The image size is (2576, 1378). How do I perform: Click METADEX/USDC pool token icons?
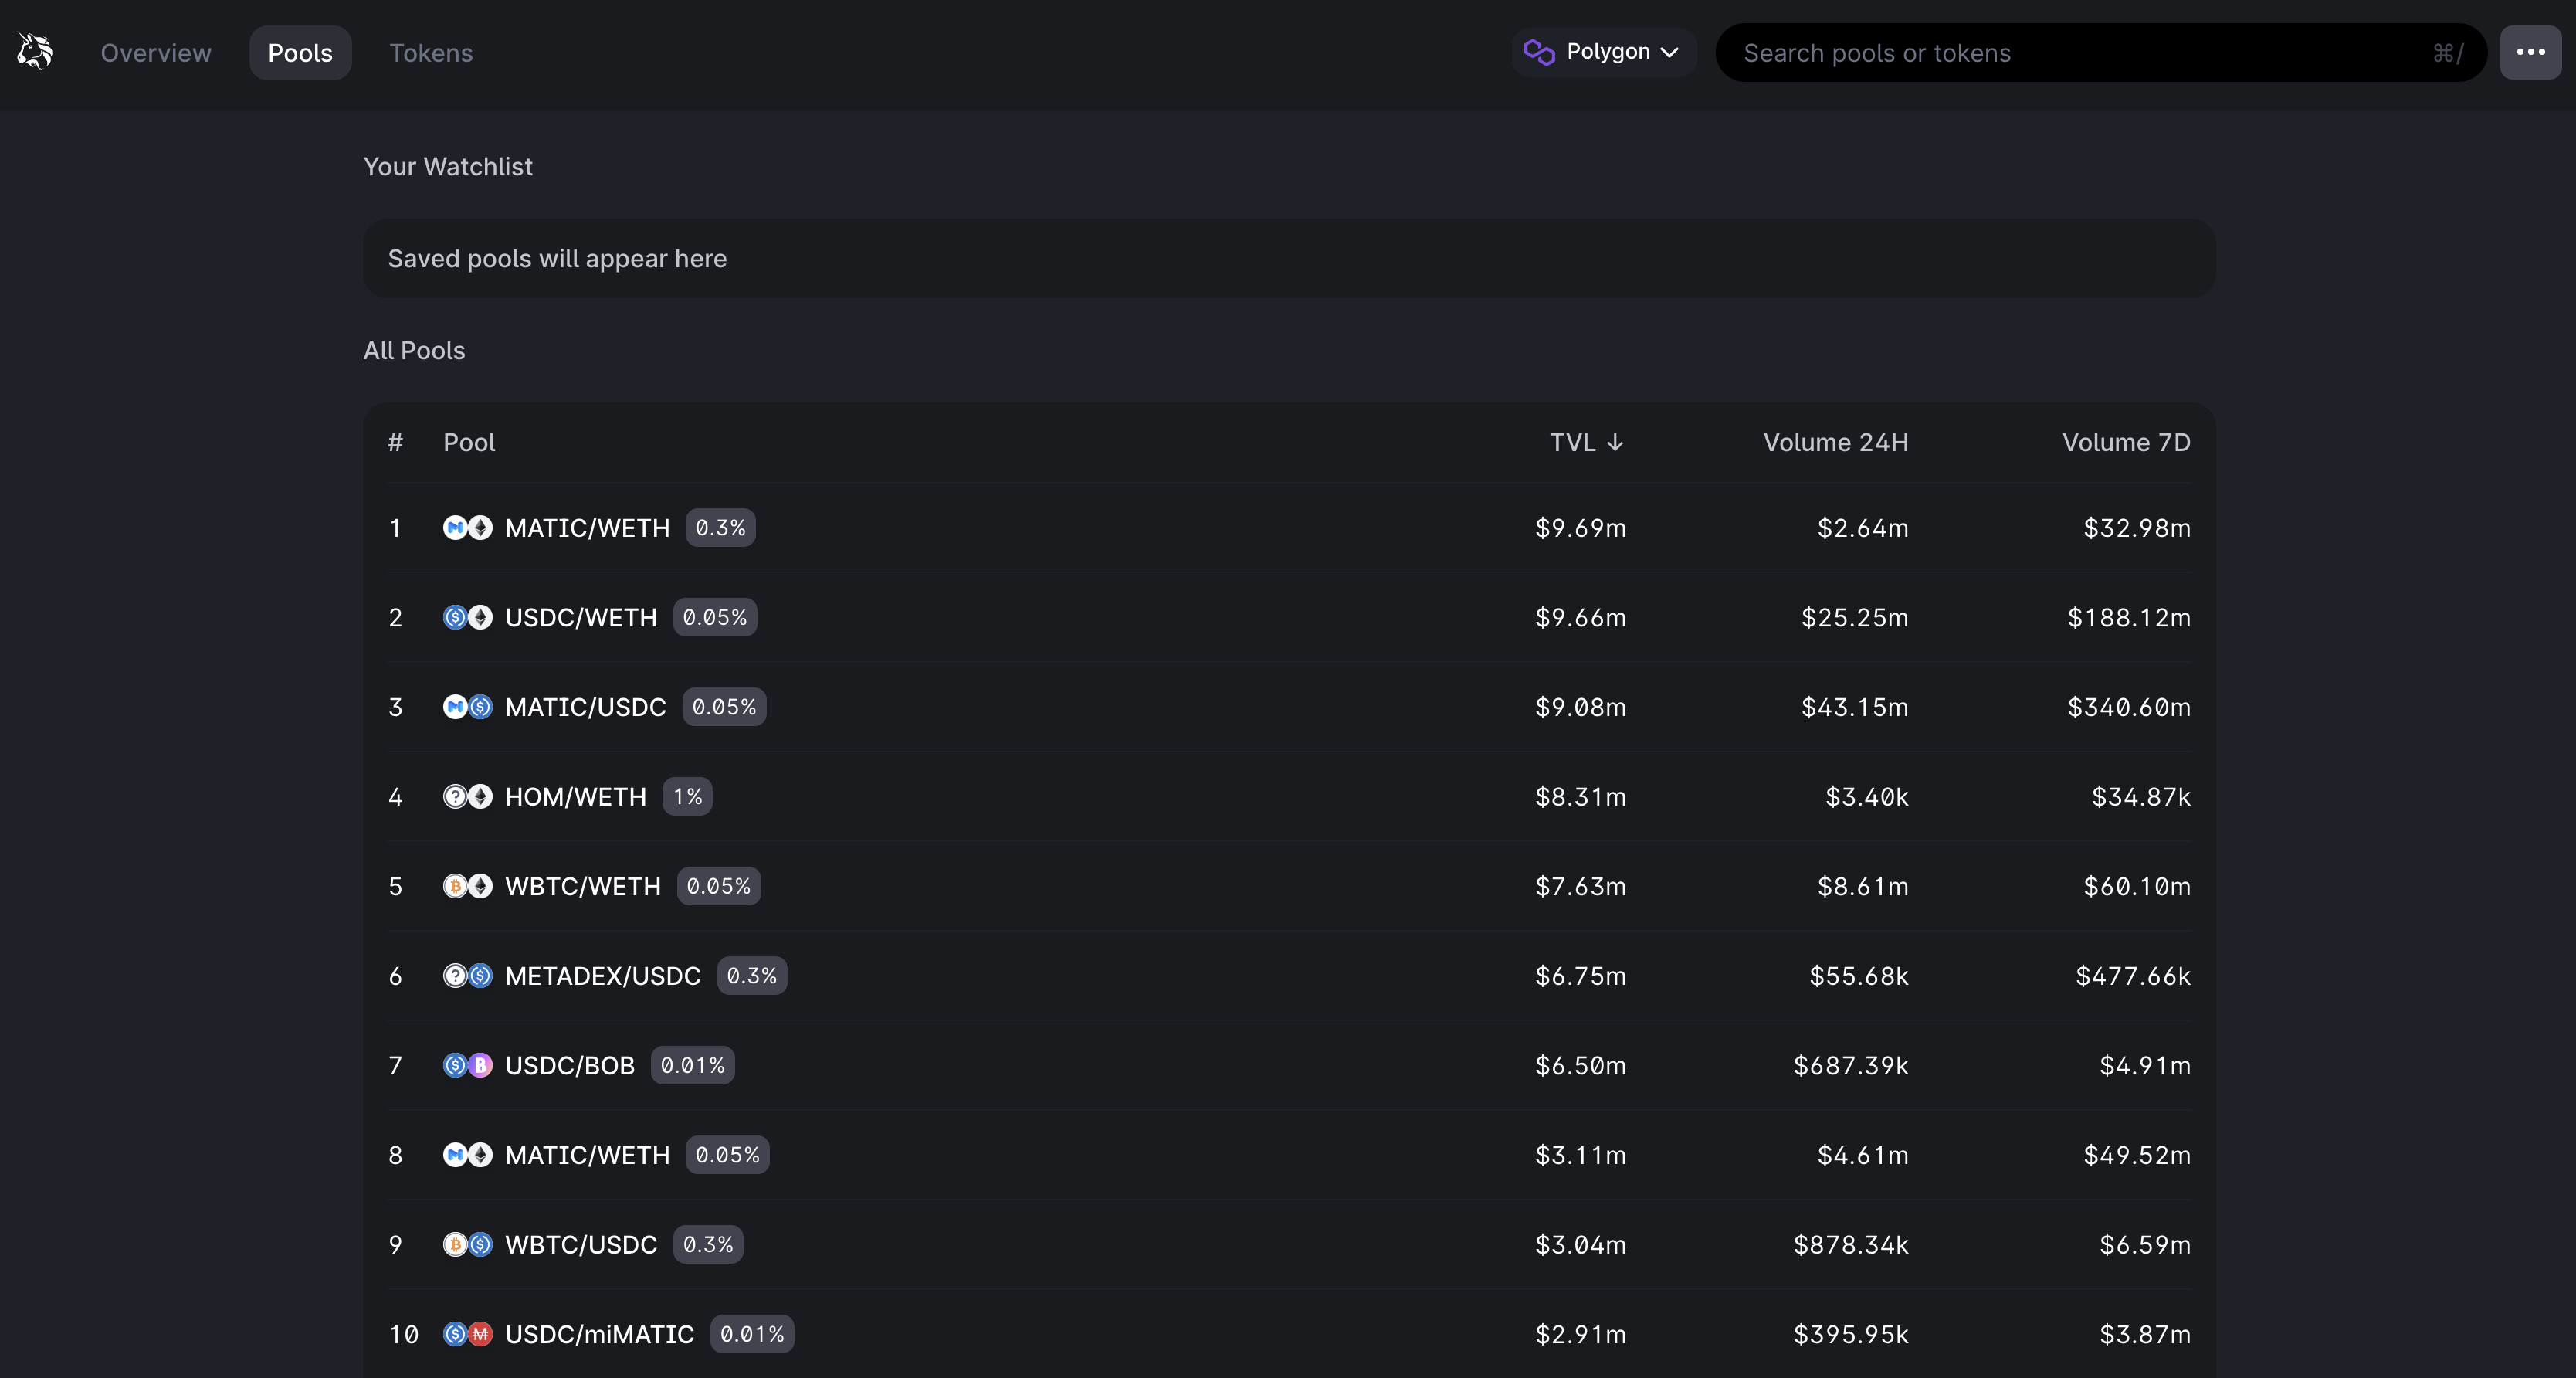[x=467, y=976]
